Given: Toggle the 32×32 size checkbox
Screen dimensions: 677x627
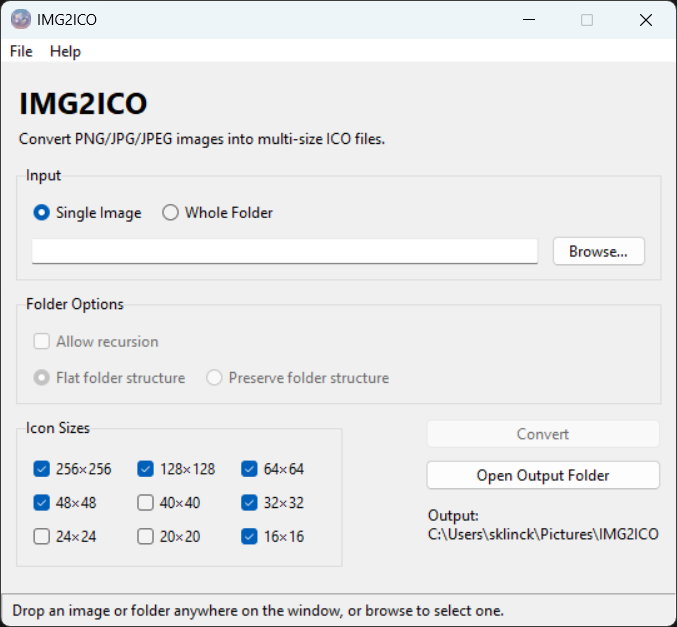Looking at the screenshot, I should point(250,503).
